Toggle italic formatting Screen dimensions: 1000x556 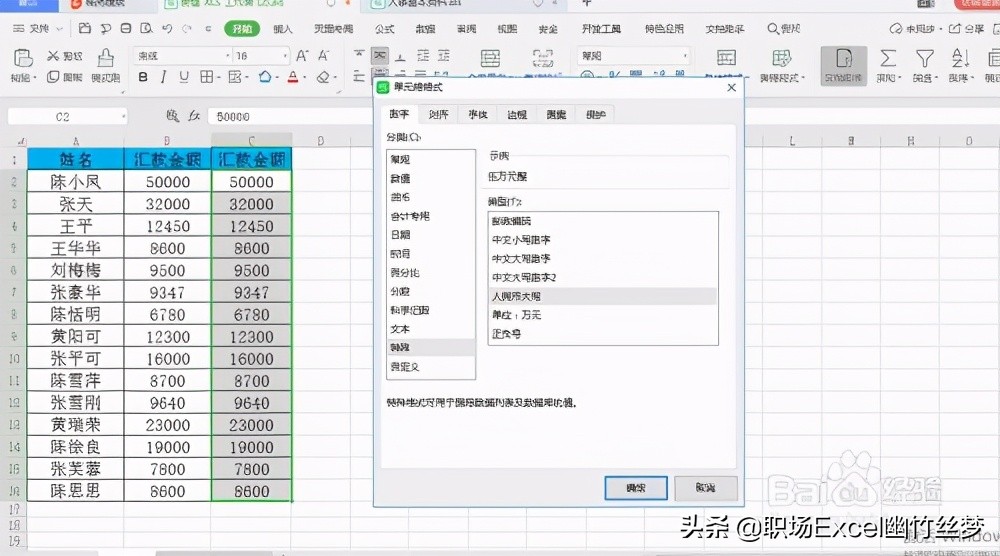click(x=163, y=77)
